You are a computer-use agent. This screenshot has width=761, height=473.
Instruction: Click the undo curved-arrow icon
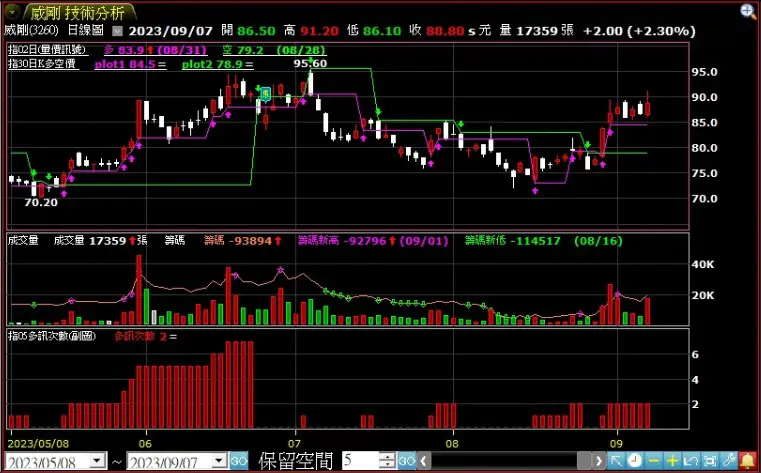691,460
